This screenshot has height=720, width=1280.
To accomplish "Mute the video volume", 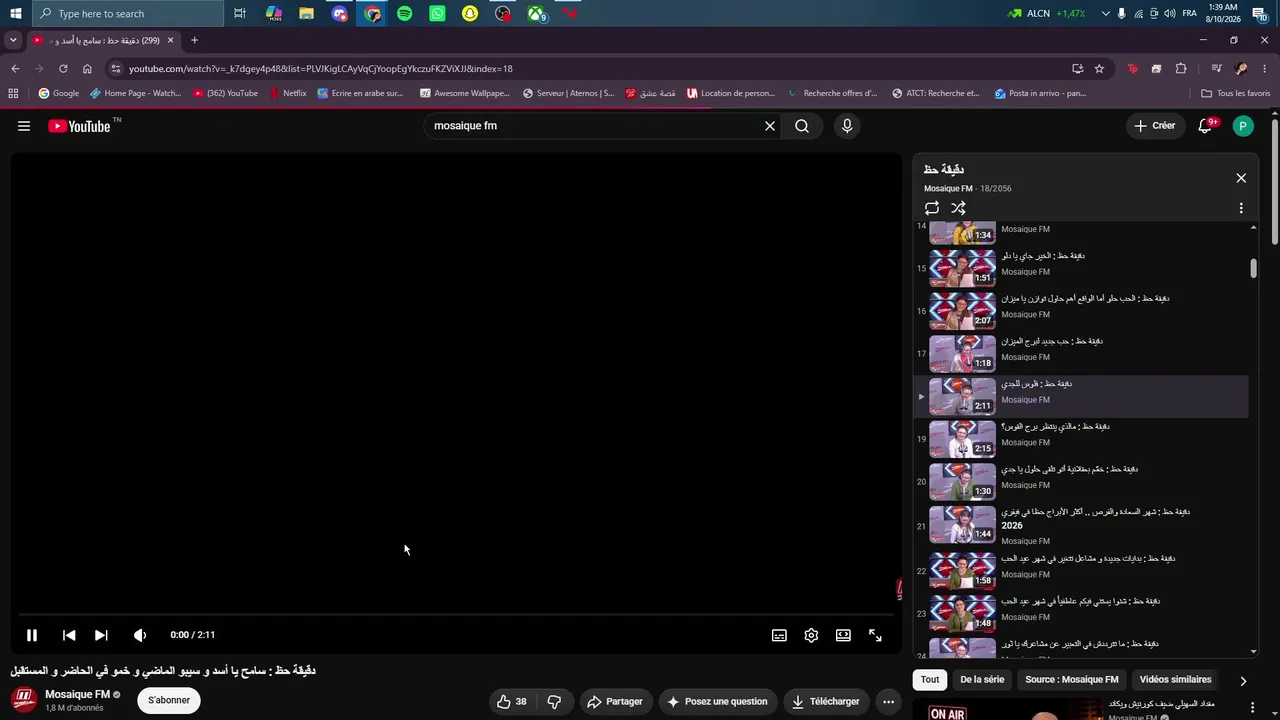I will (x=140, y=635).
